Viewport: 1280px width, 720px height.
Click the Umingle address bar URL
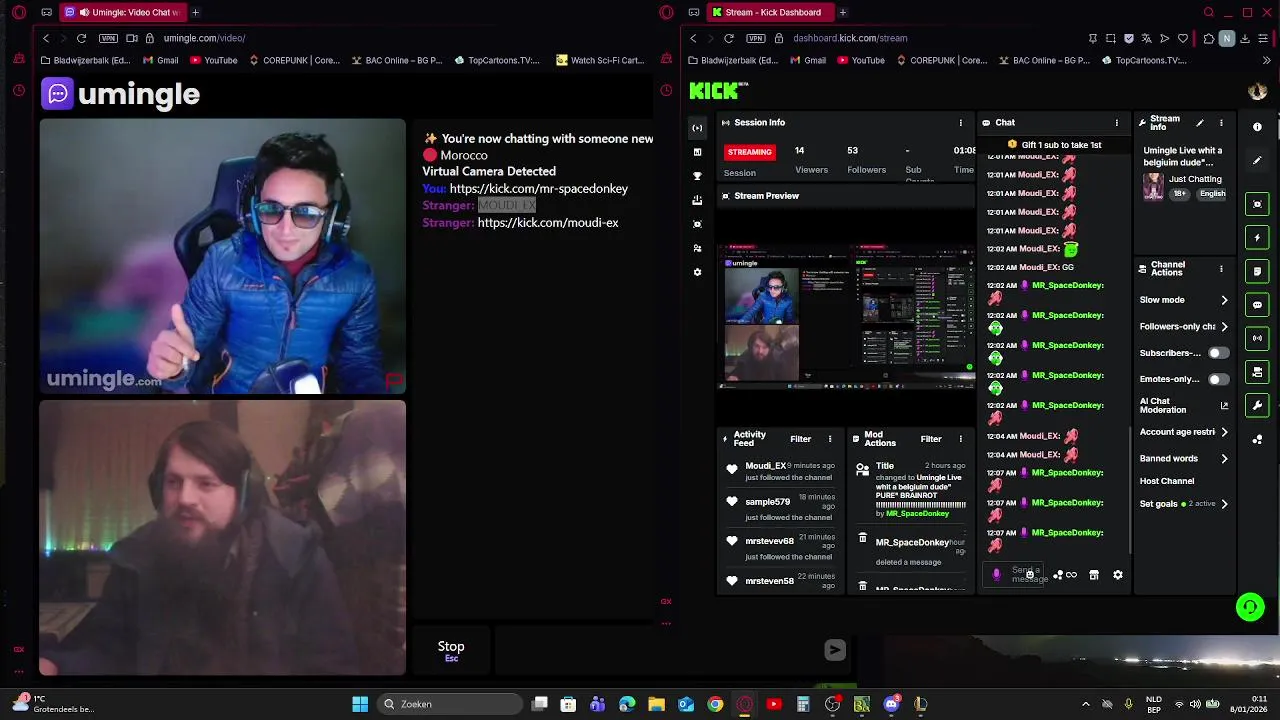(204, 38)
